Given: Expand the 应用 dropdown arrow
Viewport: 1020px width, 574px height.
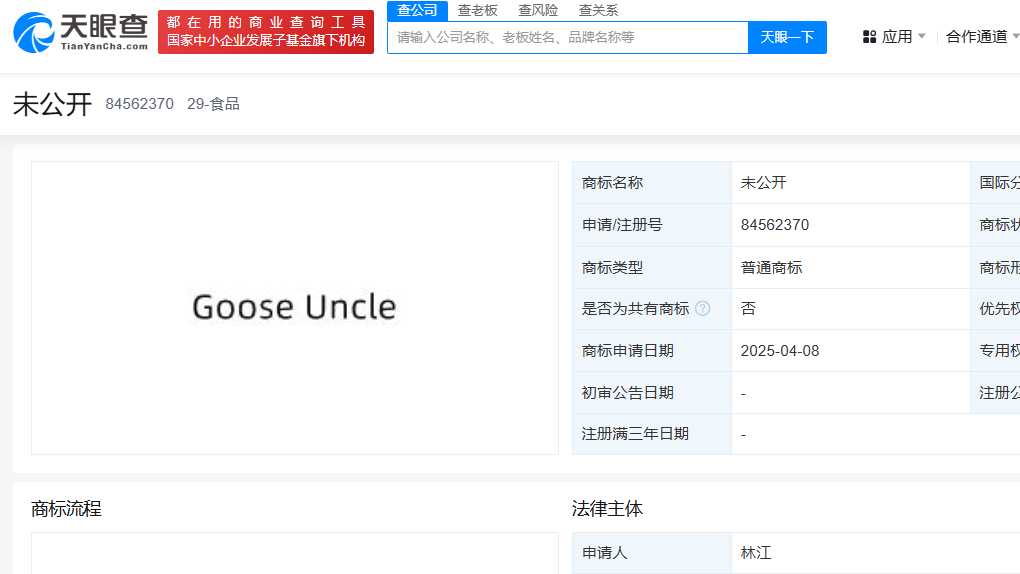Looking at the screenshot, I should [x=922, y=37].
